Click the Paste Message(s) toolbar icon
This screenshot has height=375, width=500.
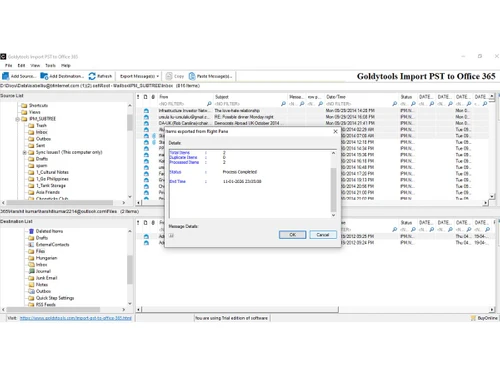[192, 76]
